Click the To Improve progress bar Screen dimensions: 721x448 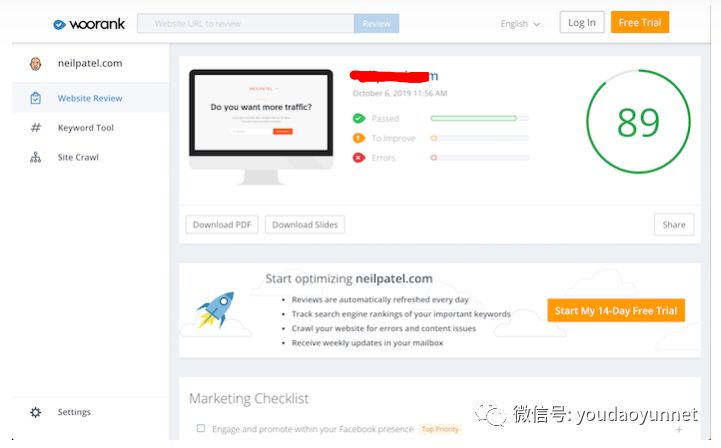click(480, 138)
